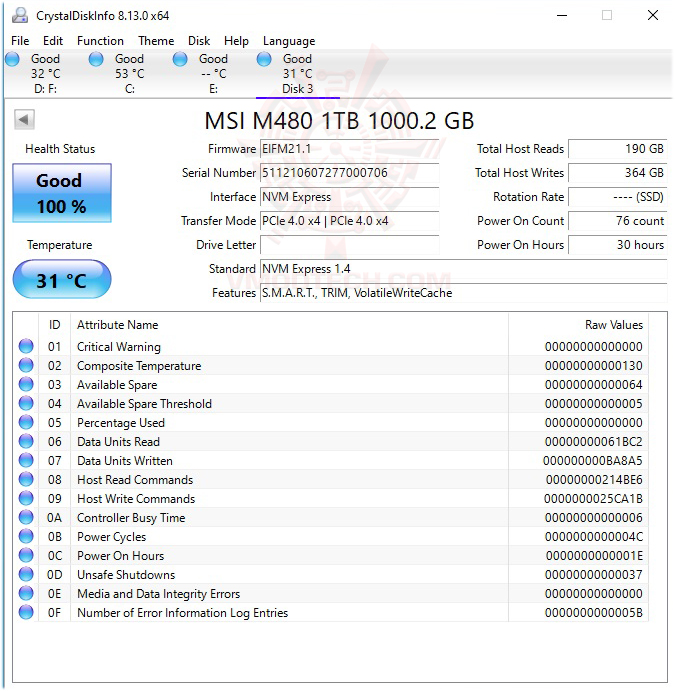The image size is (675, 691).
Task: Click the Features field
Action: click(x=464, y=293)
